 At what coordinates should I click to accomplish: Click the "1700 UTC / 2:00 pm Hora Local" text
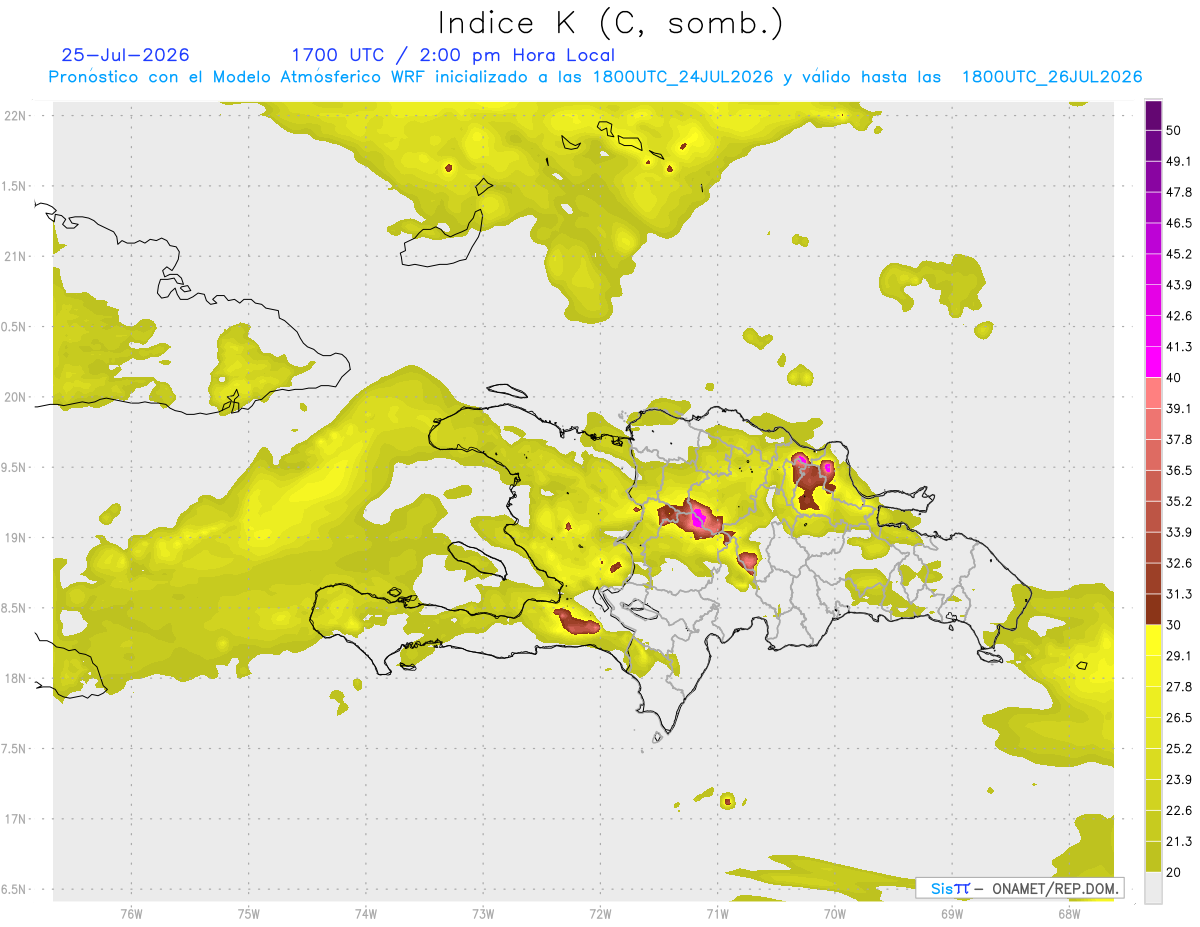click(x=453, y=55)
